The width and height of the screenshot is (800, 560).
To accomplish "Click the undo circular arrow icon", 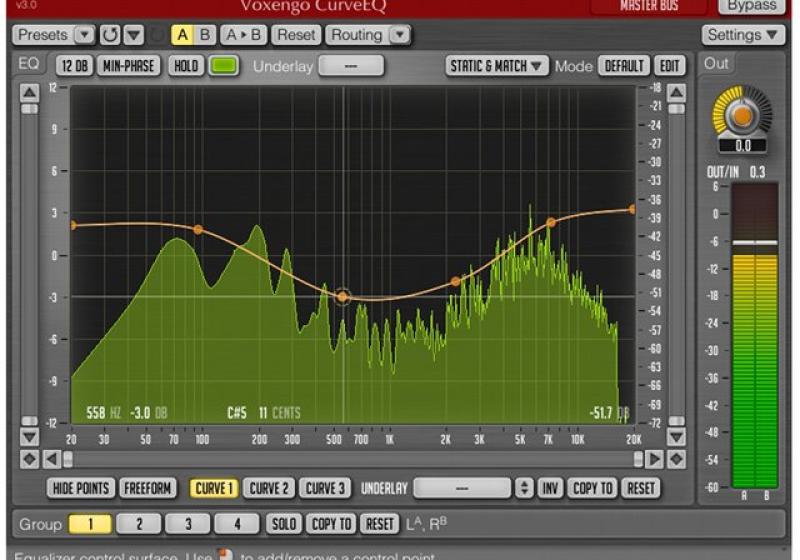I will pos(111,35).
